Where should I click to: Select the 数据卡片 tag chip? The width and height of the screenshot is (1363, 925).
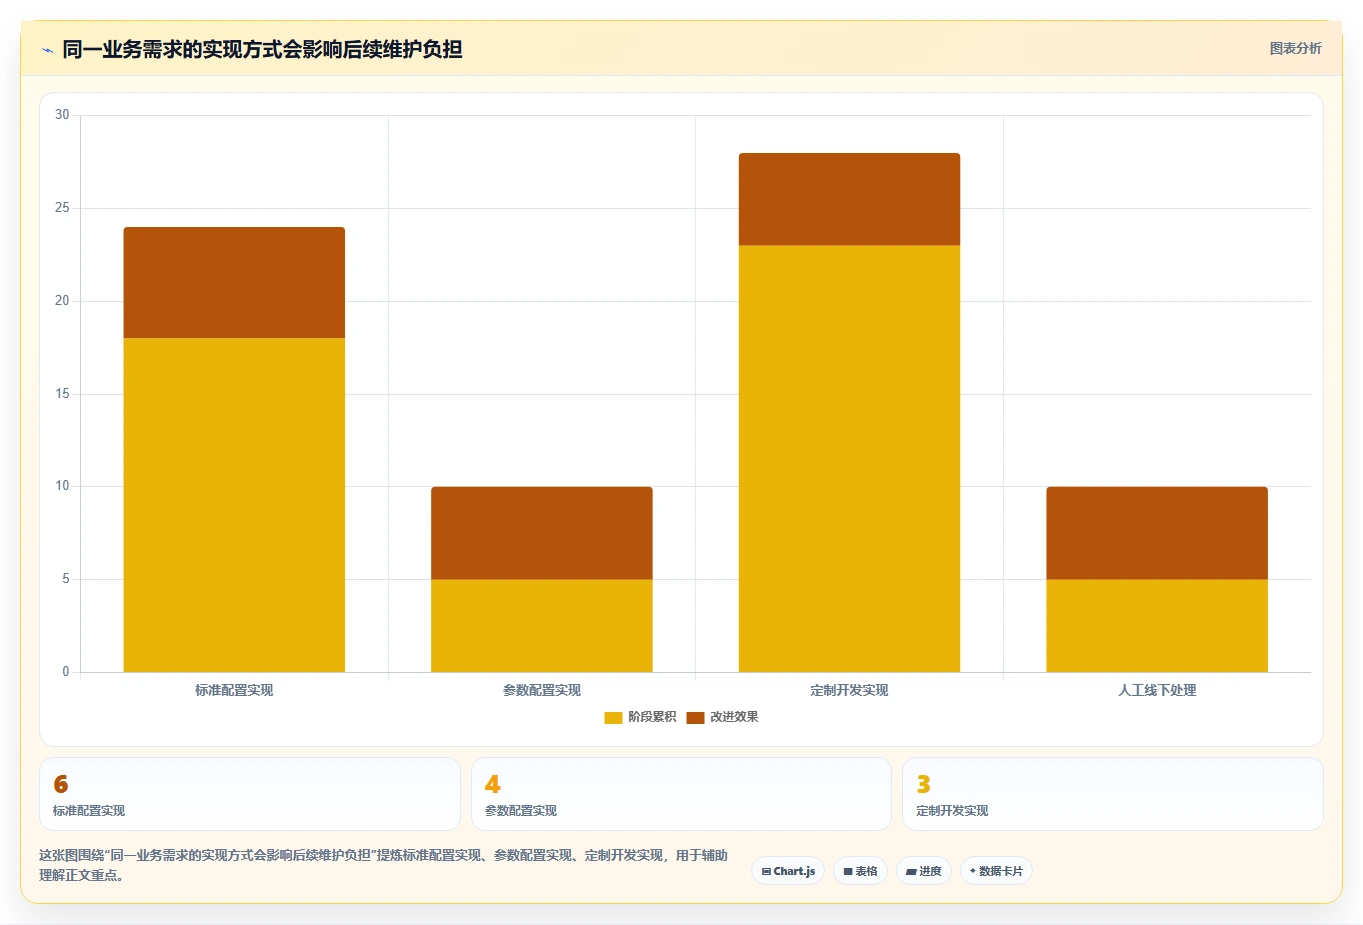[x=996, y=871]
